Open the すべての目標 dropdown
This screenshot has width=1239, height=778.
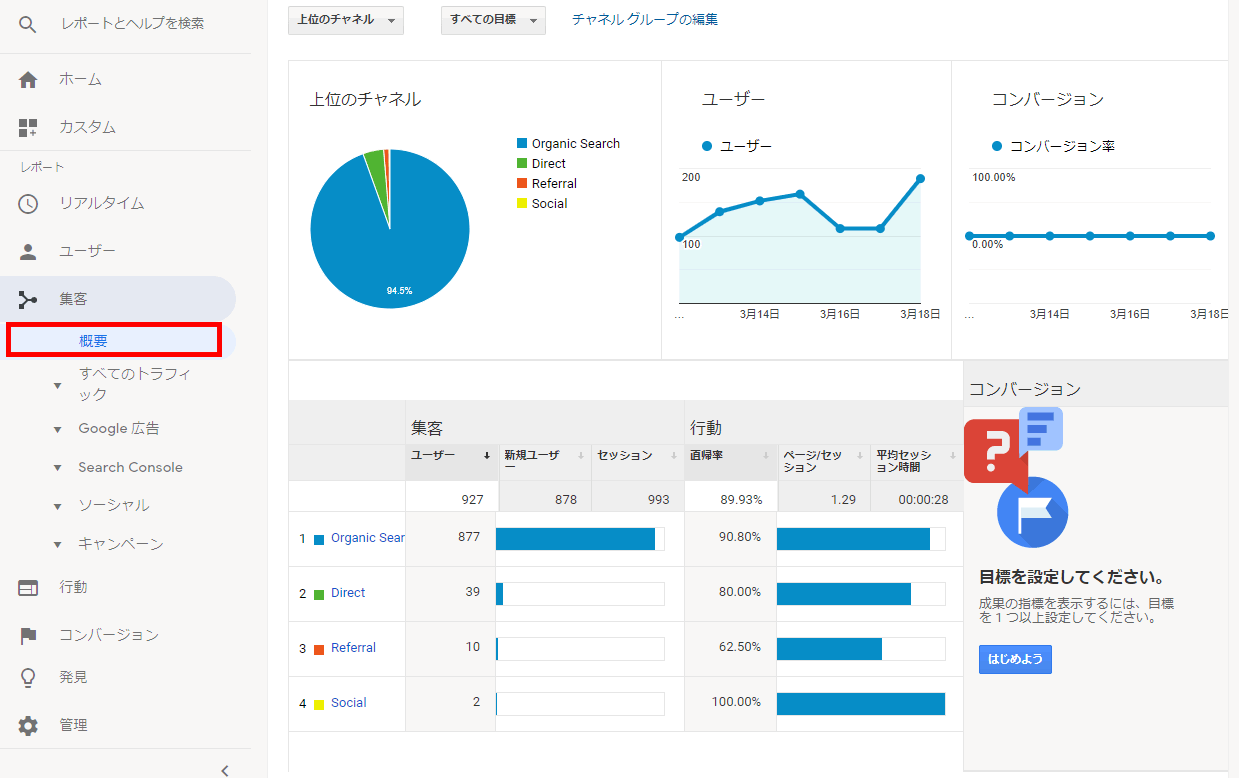coord(493,20)
